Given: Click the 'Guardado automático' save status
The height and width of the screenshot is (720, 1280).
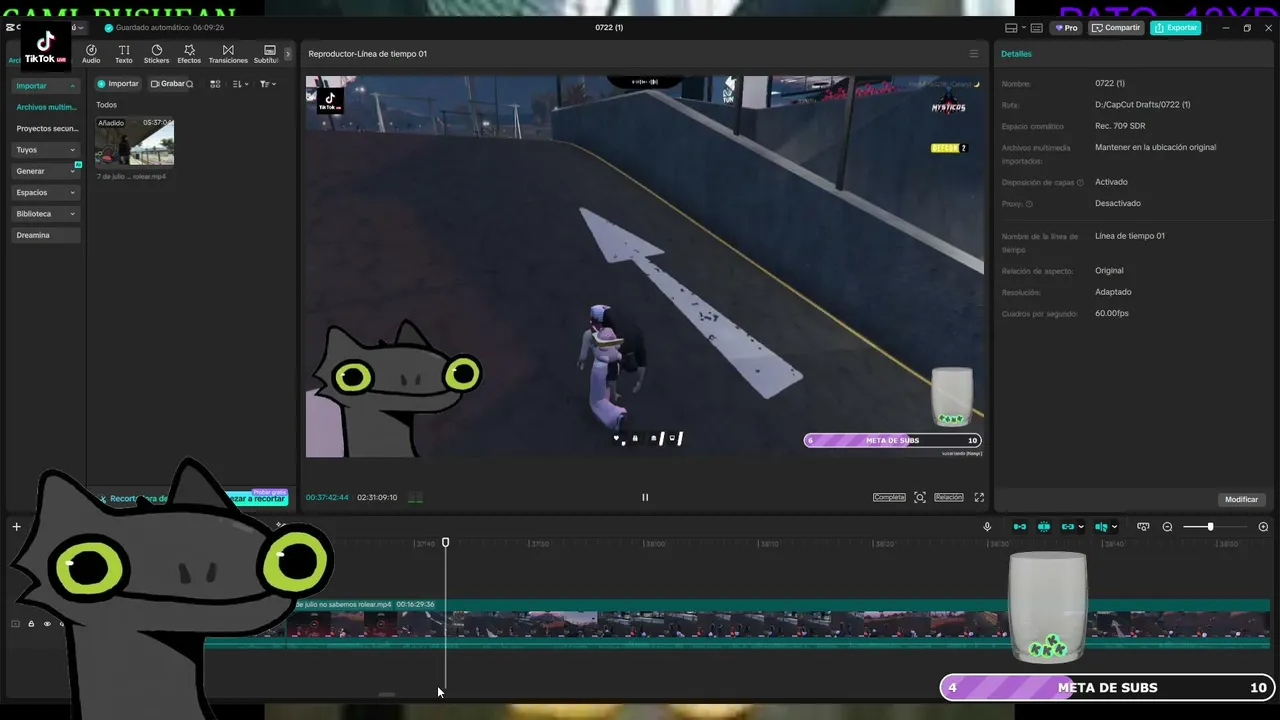Looking at the screenshot, I should tap(164, 28).
